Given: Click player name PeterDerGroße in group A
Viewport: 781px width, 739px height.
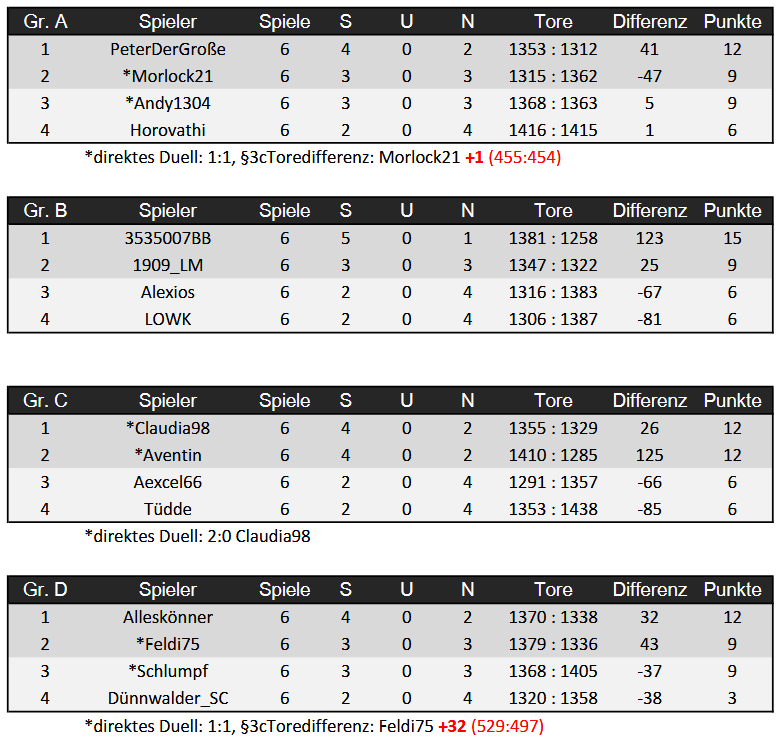Looking at the screenshot, I should pyautogui.click(x=168, y=49).
